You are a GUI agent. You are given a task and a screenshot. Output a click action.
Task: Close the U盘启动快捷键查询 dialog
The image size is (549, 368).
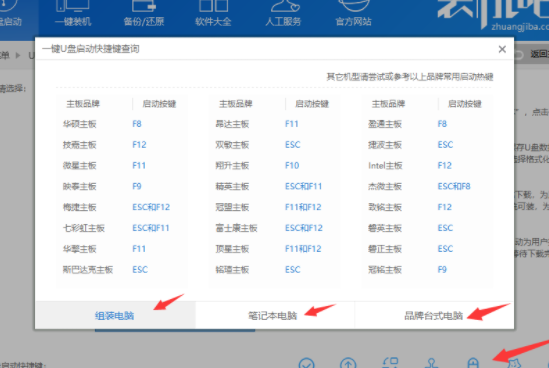502,49
